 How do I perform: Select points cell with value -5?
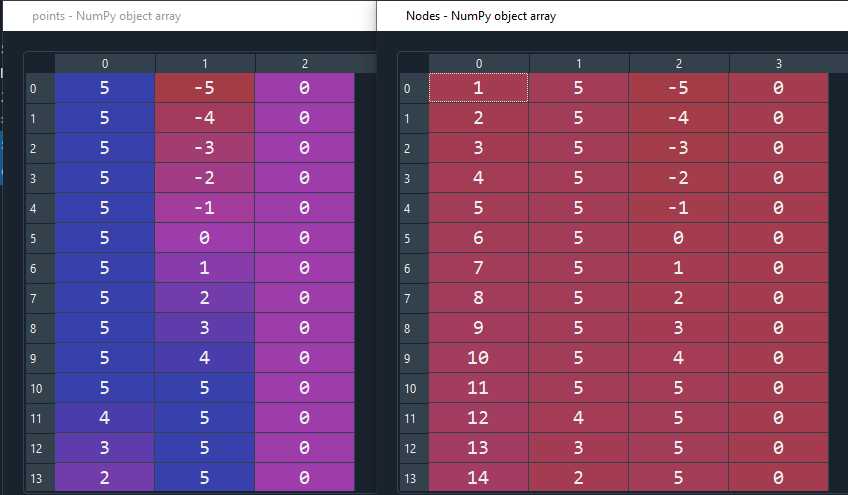(x=205, y=88)
